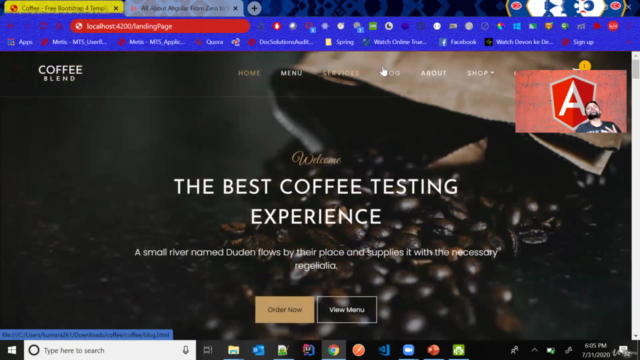This screenshot has height=360, width=640.
Task: Open the chevron for more bookmarks
Action: click(629, 42)
